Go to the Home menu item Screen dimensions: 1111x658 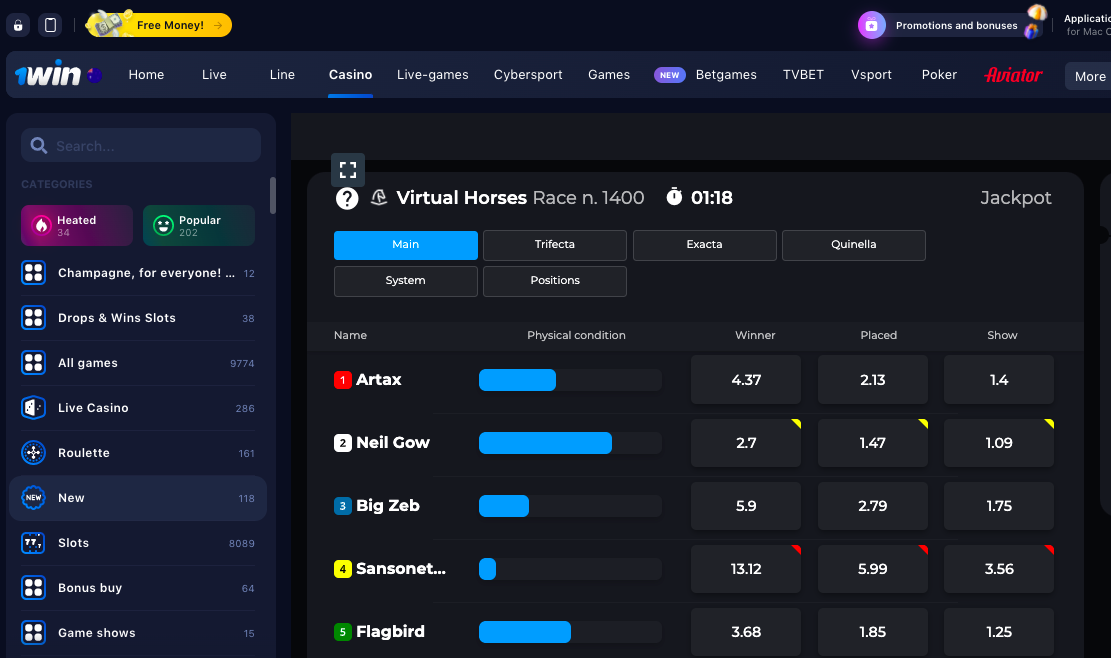point(146,74)
